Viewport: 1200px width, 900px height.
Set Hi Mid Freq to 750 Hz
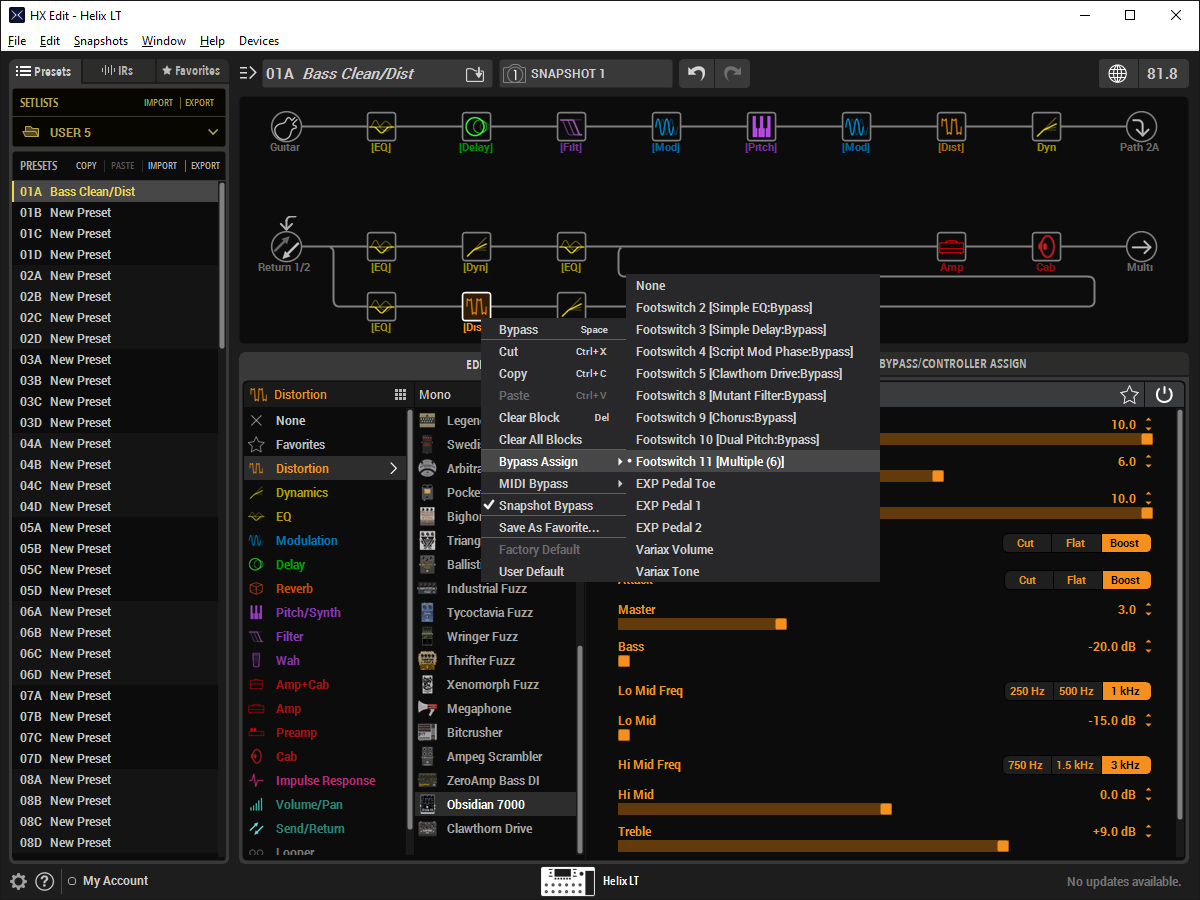coord(1026,765)
